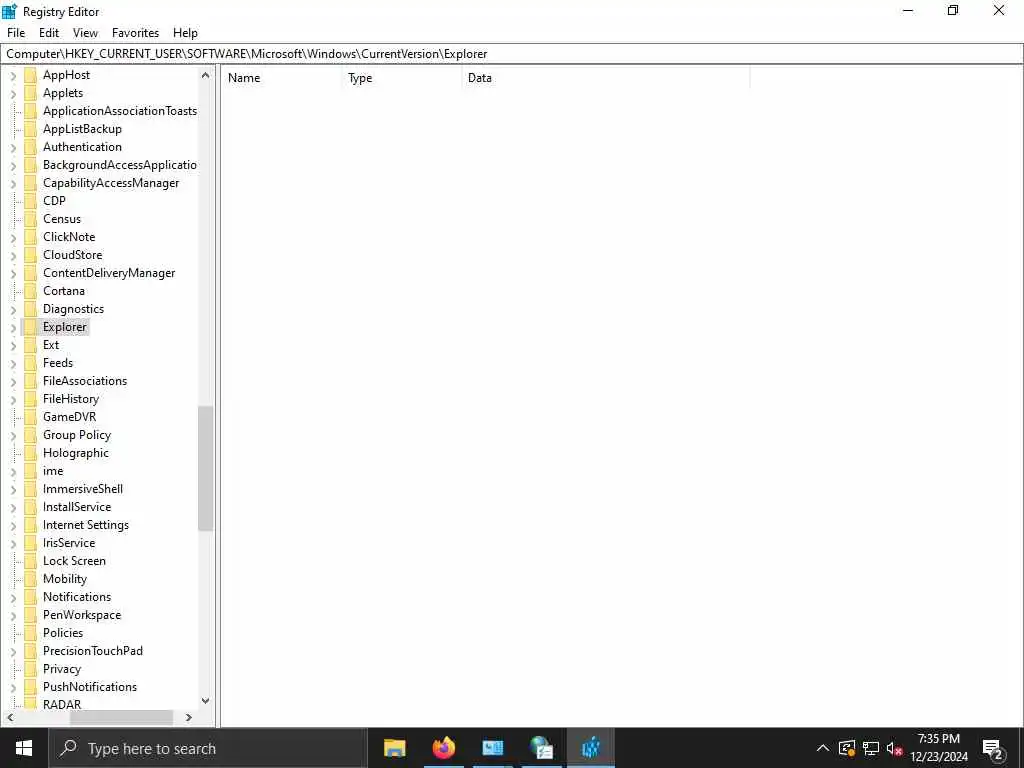Click the muted volume tray icon
This screenshot has height=768, width=1024.
pos(894,748)
